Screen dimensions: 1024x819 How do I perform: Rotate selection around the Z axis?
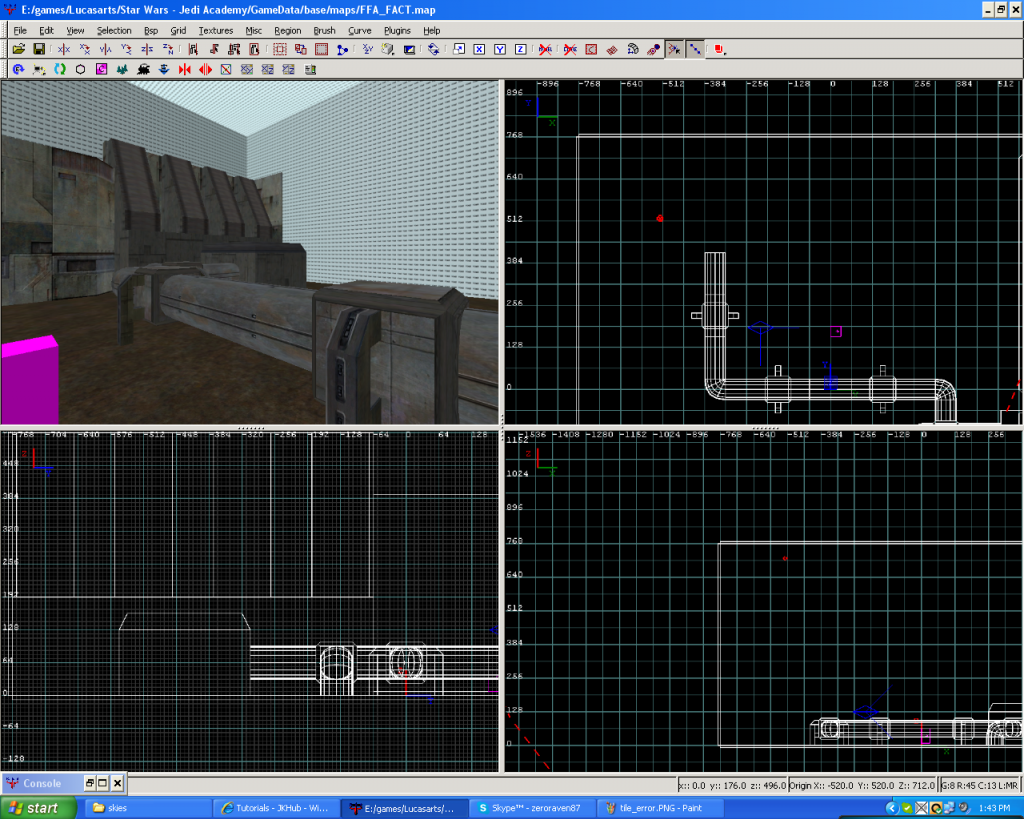pyautogui.click(x=168, y=49)
